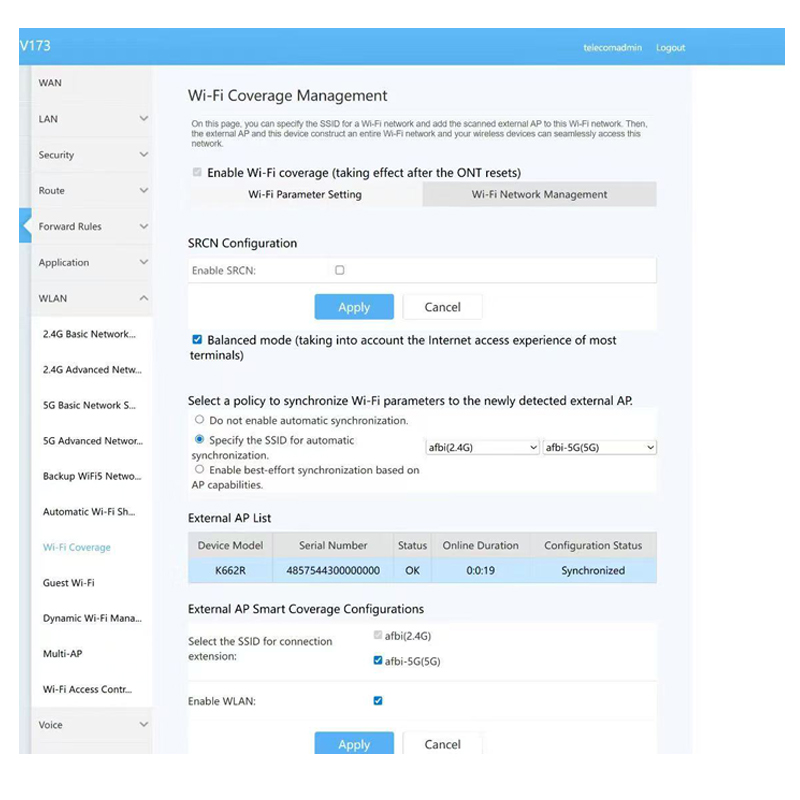Expand the Forward Rules chevron
The image size is (800, 800).
click(143, 227)
